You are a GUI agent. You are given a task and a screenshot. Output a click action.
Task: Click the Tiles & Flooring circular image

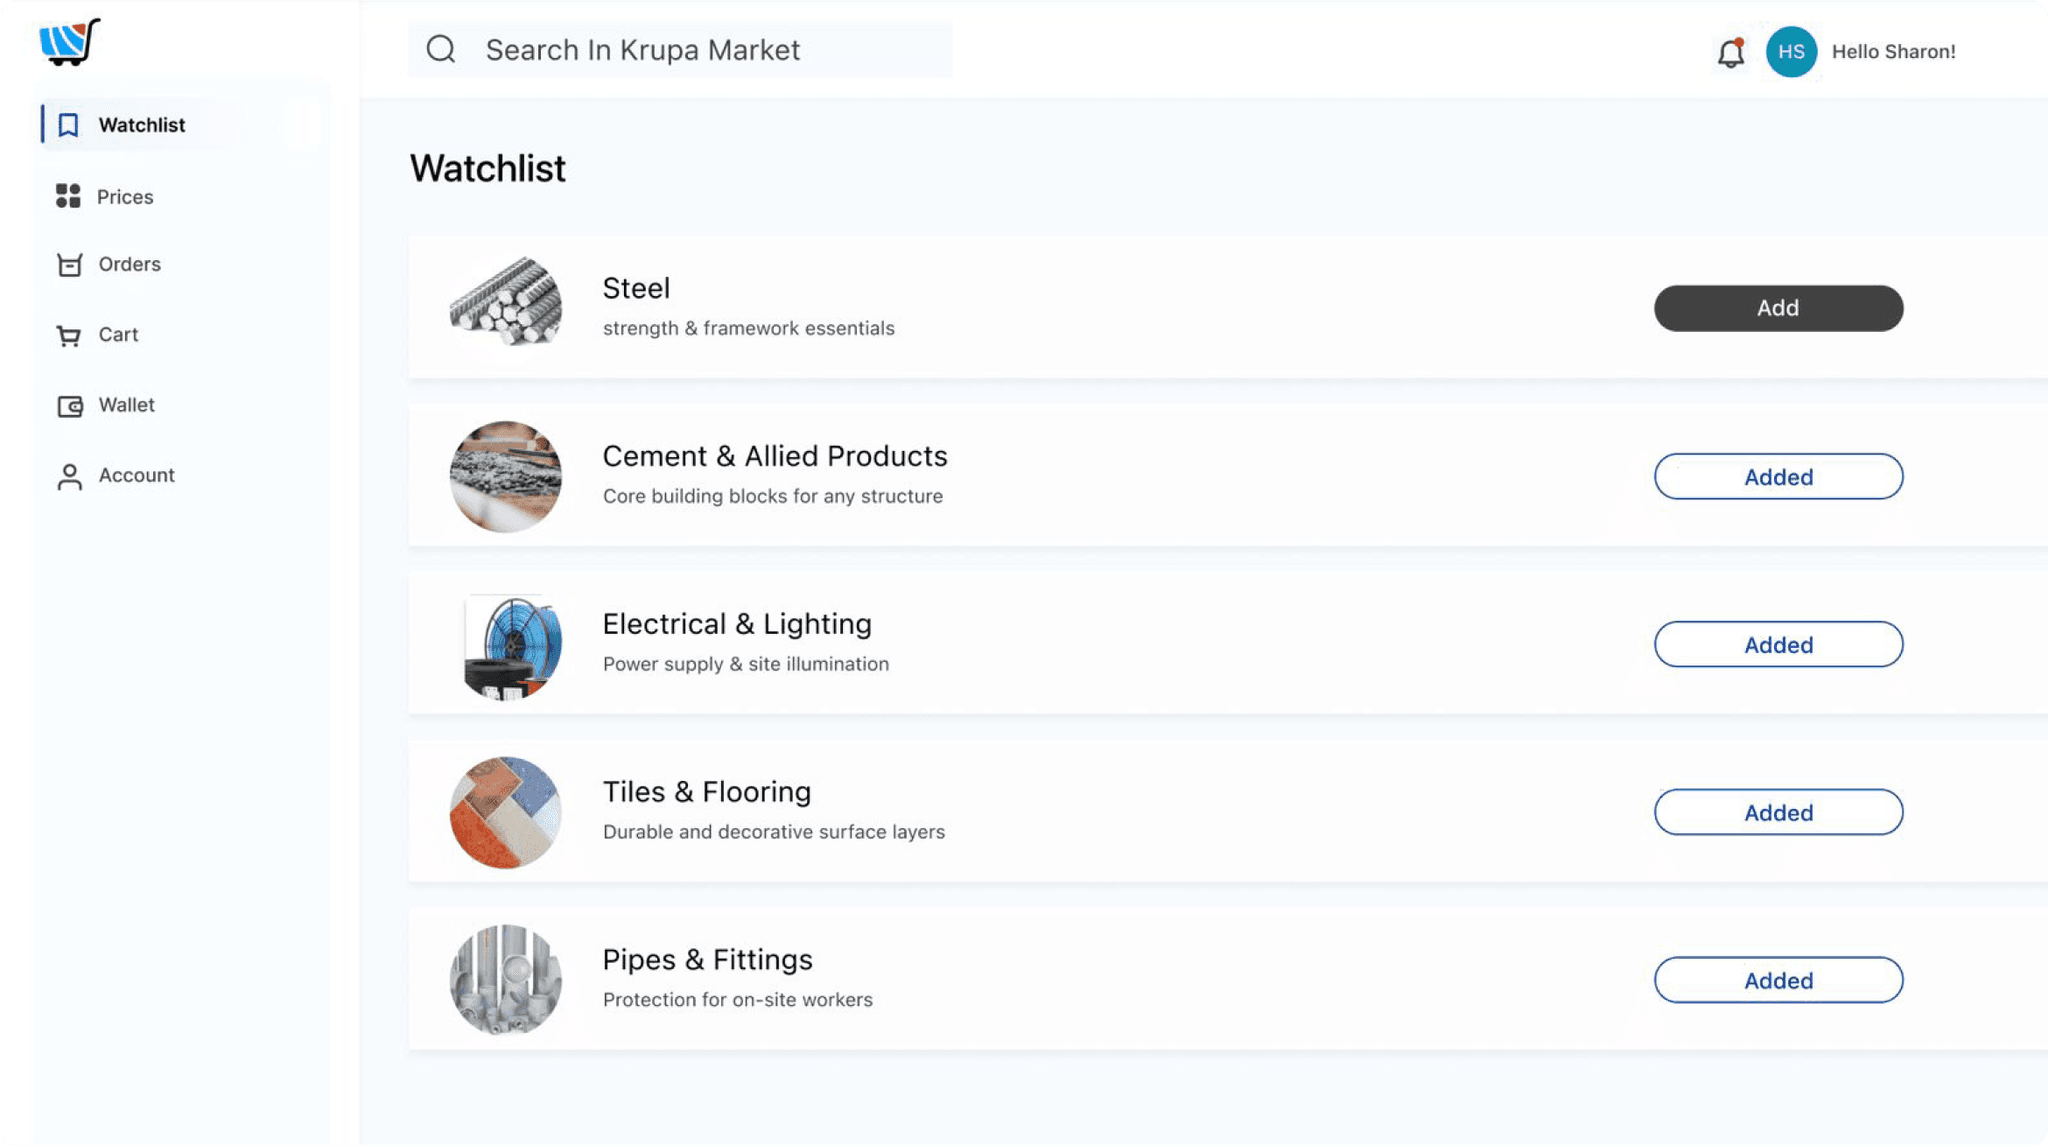pos(505,812)
